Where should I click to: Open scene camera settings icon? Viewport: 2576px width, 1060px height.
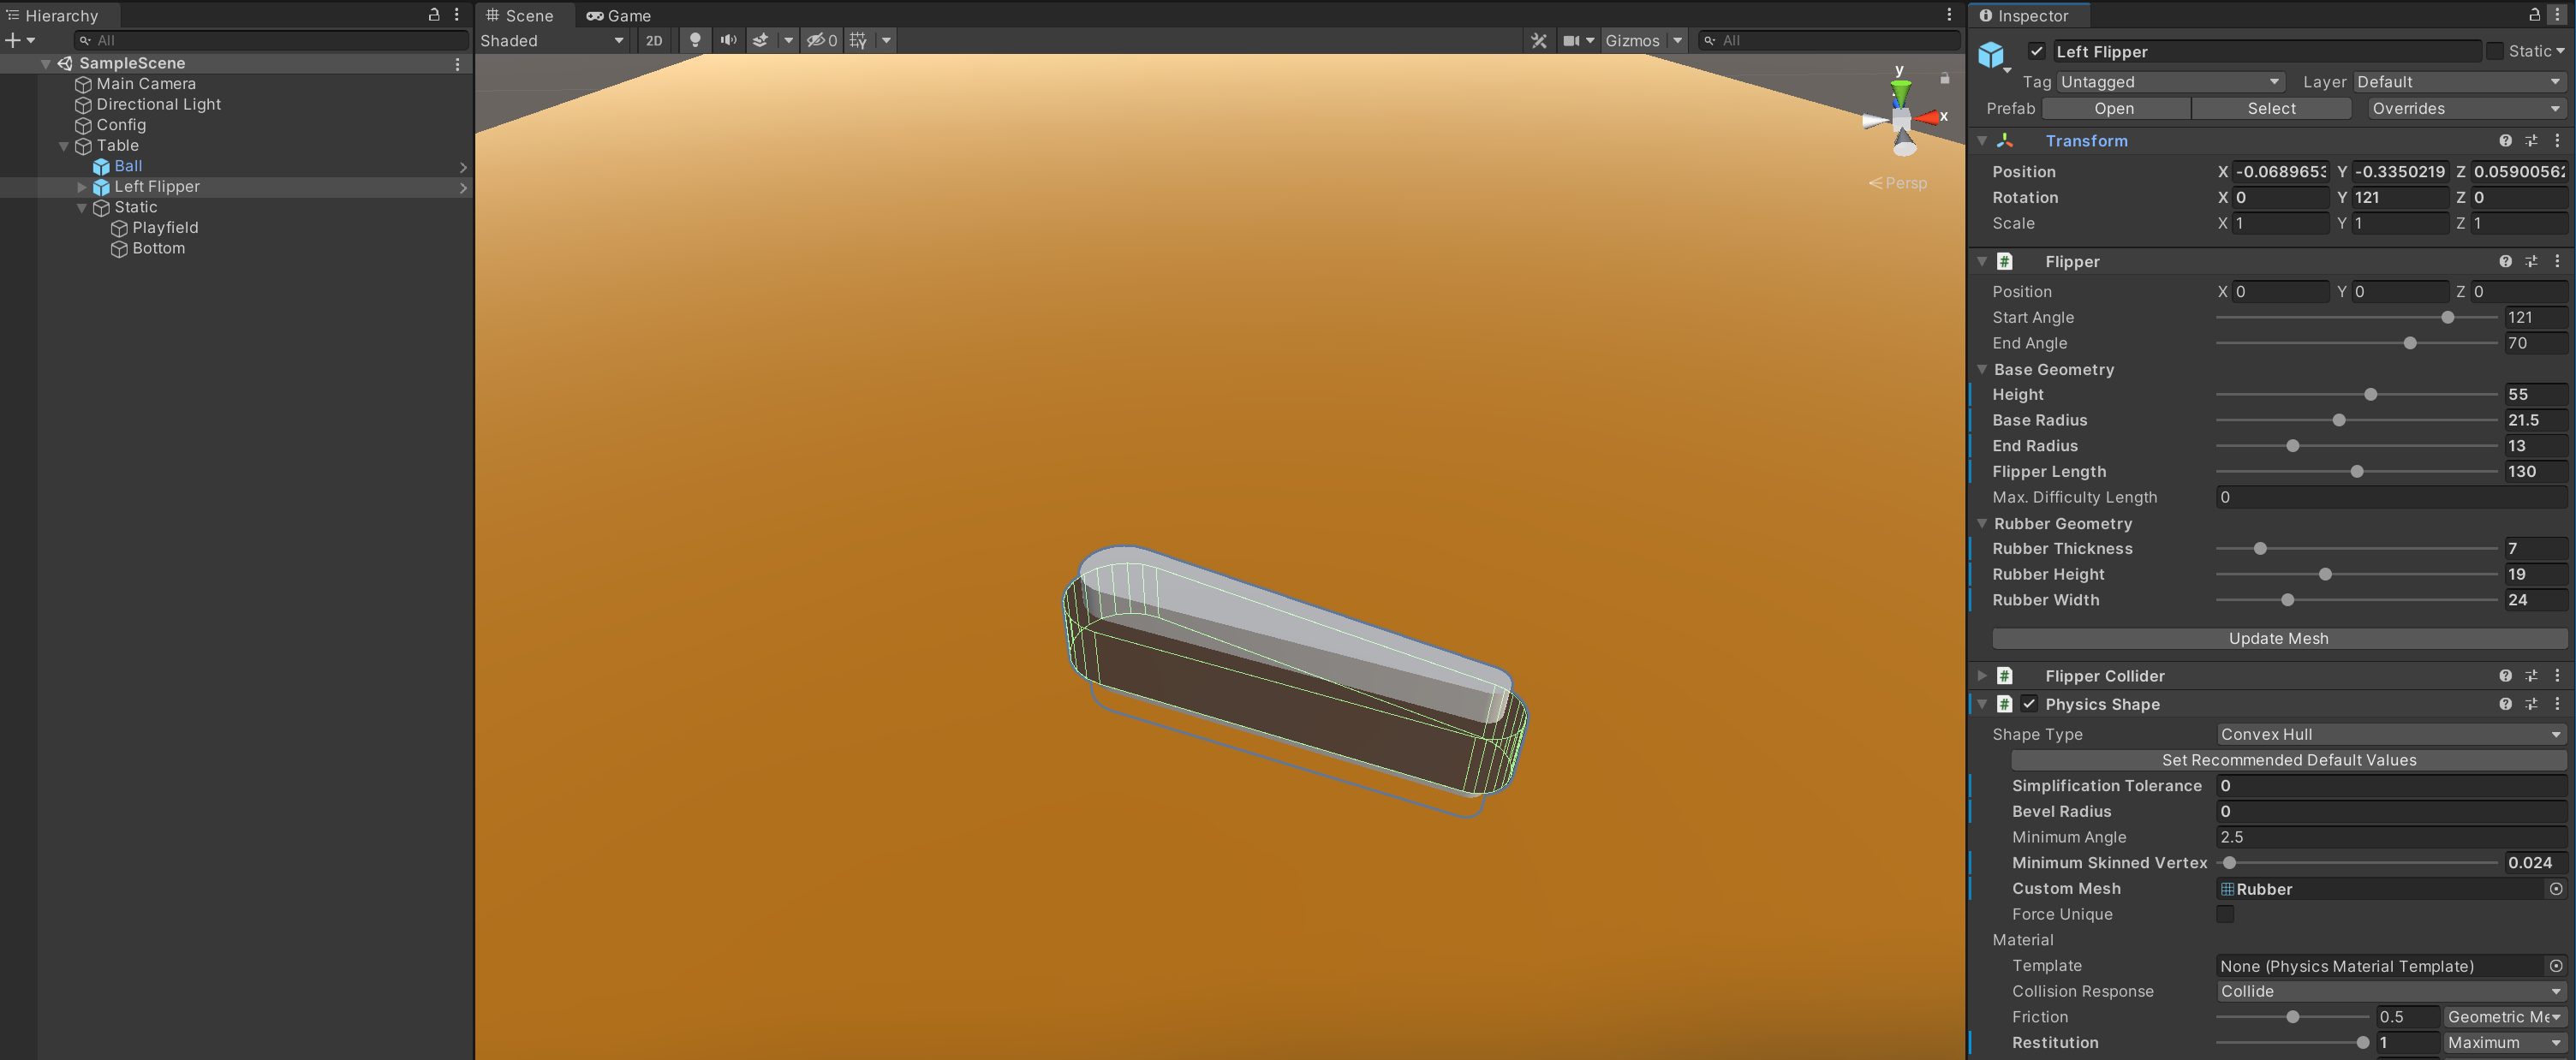1572,40
